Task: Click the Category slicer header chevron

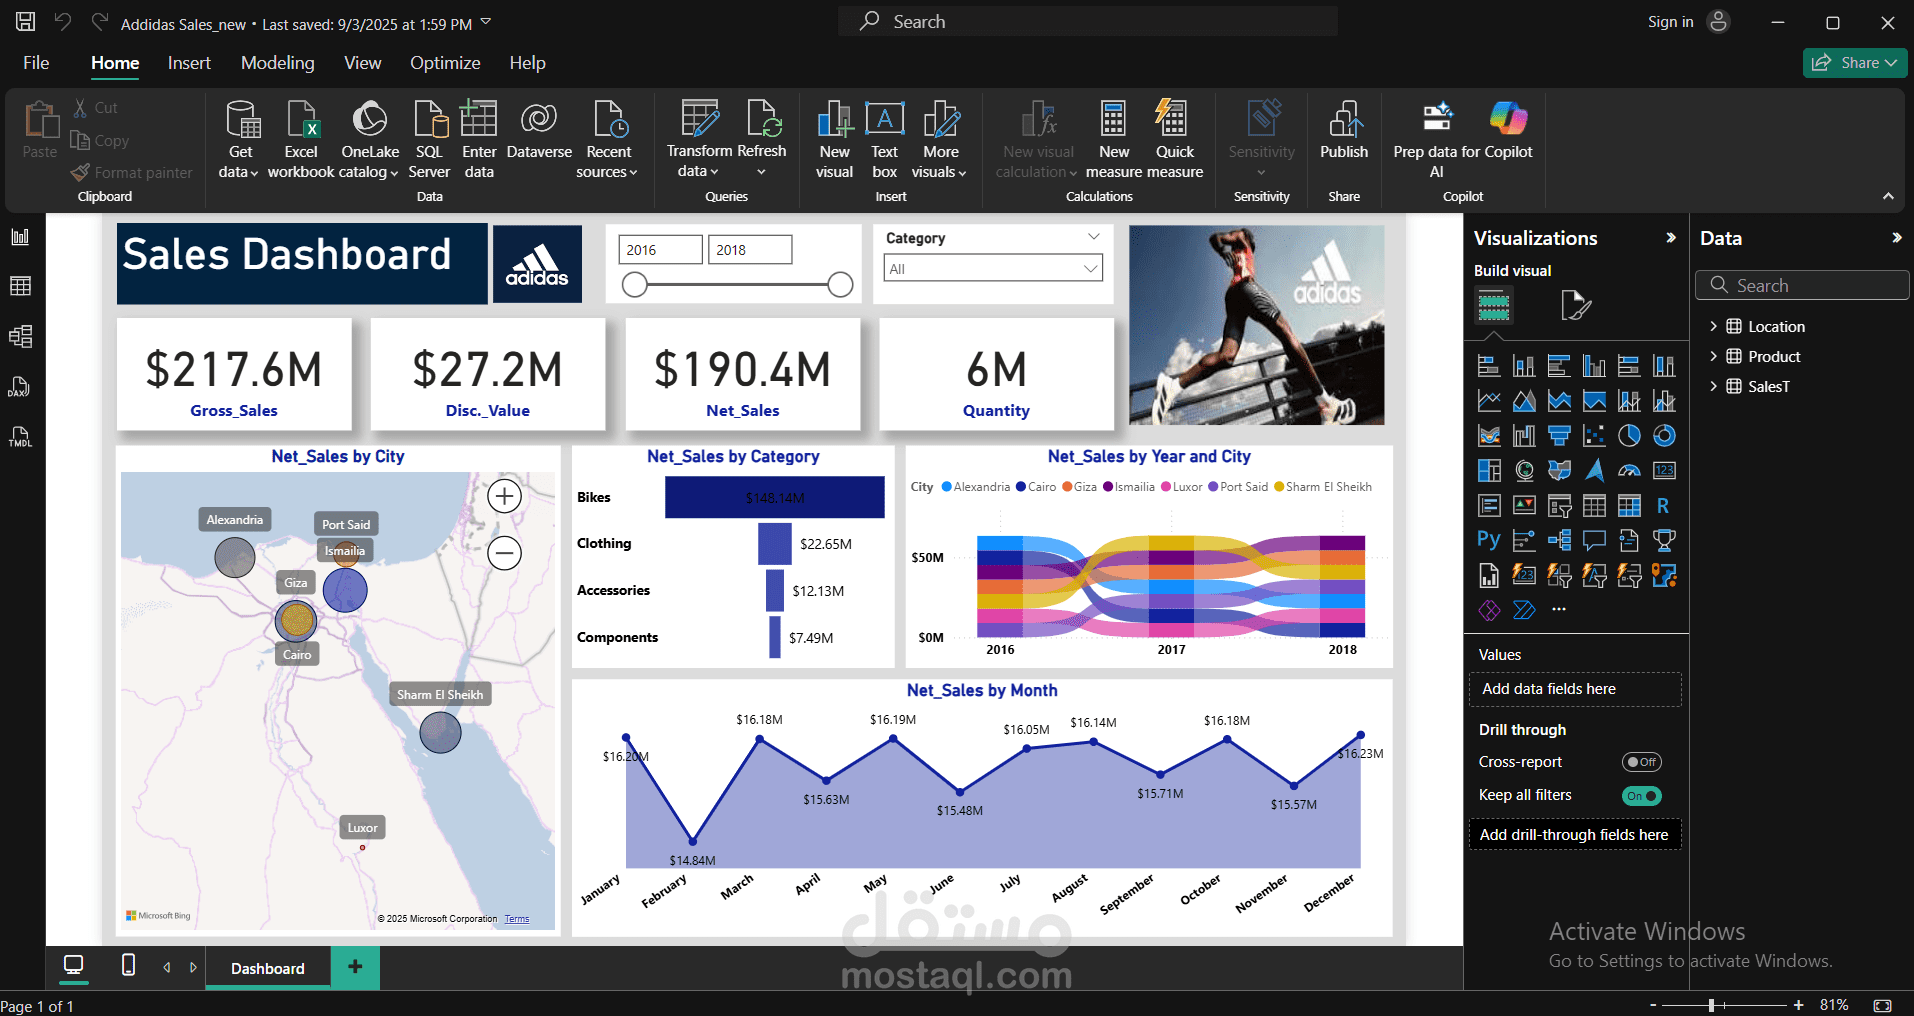Action: click(1094, 237)
